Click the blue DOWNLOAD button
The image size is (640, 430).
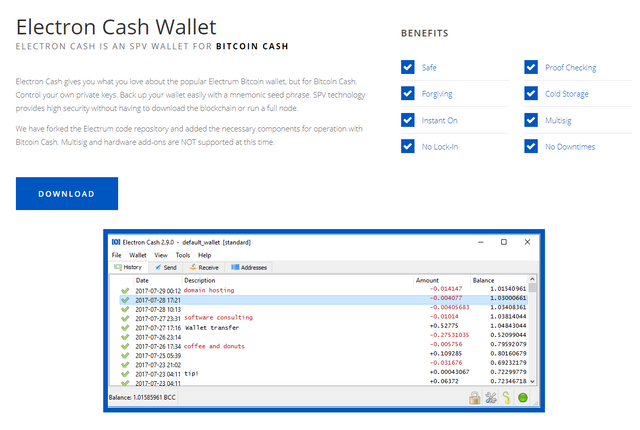click(x=67, y=193)
